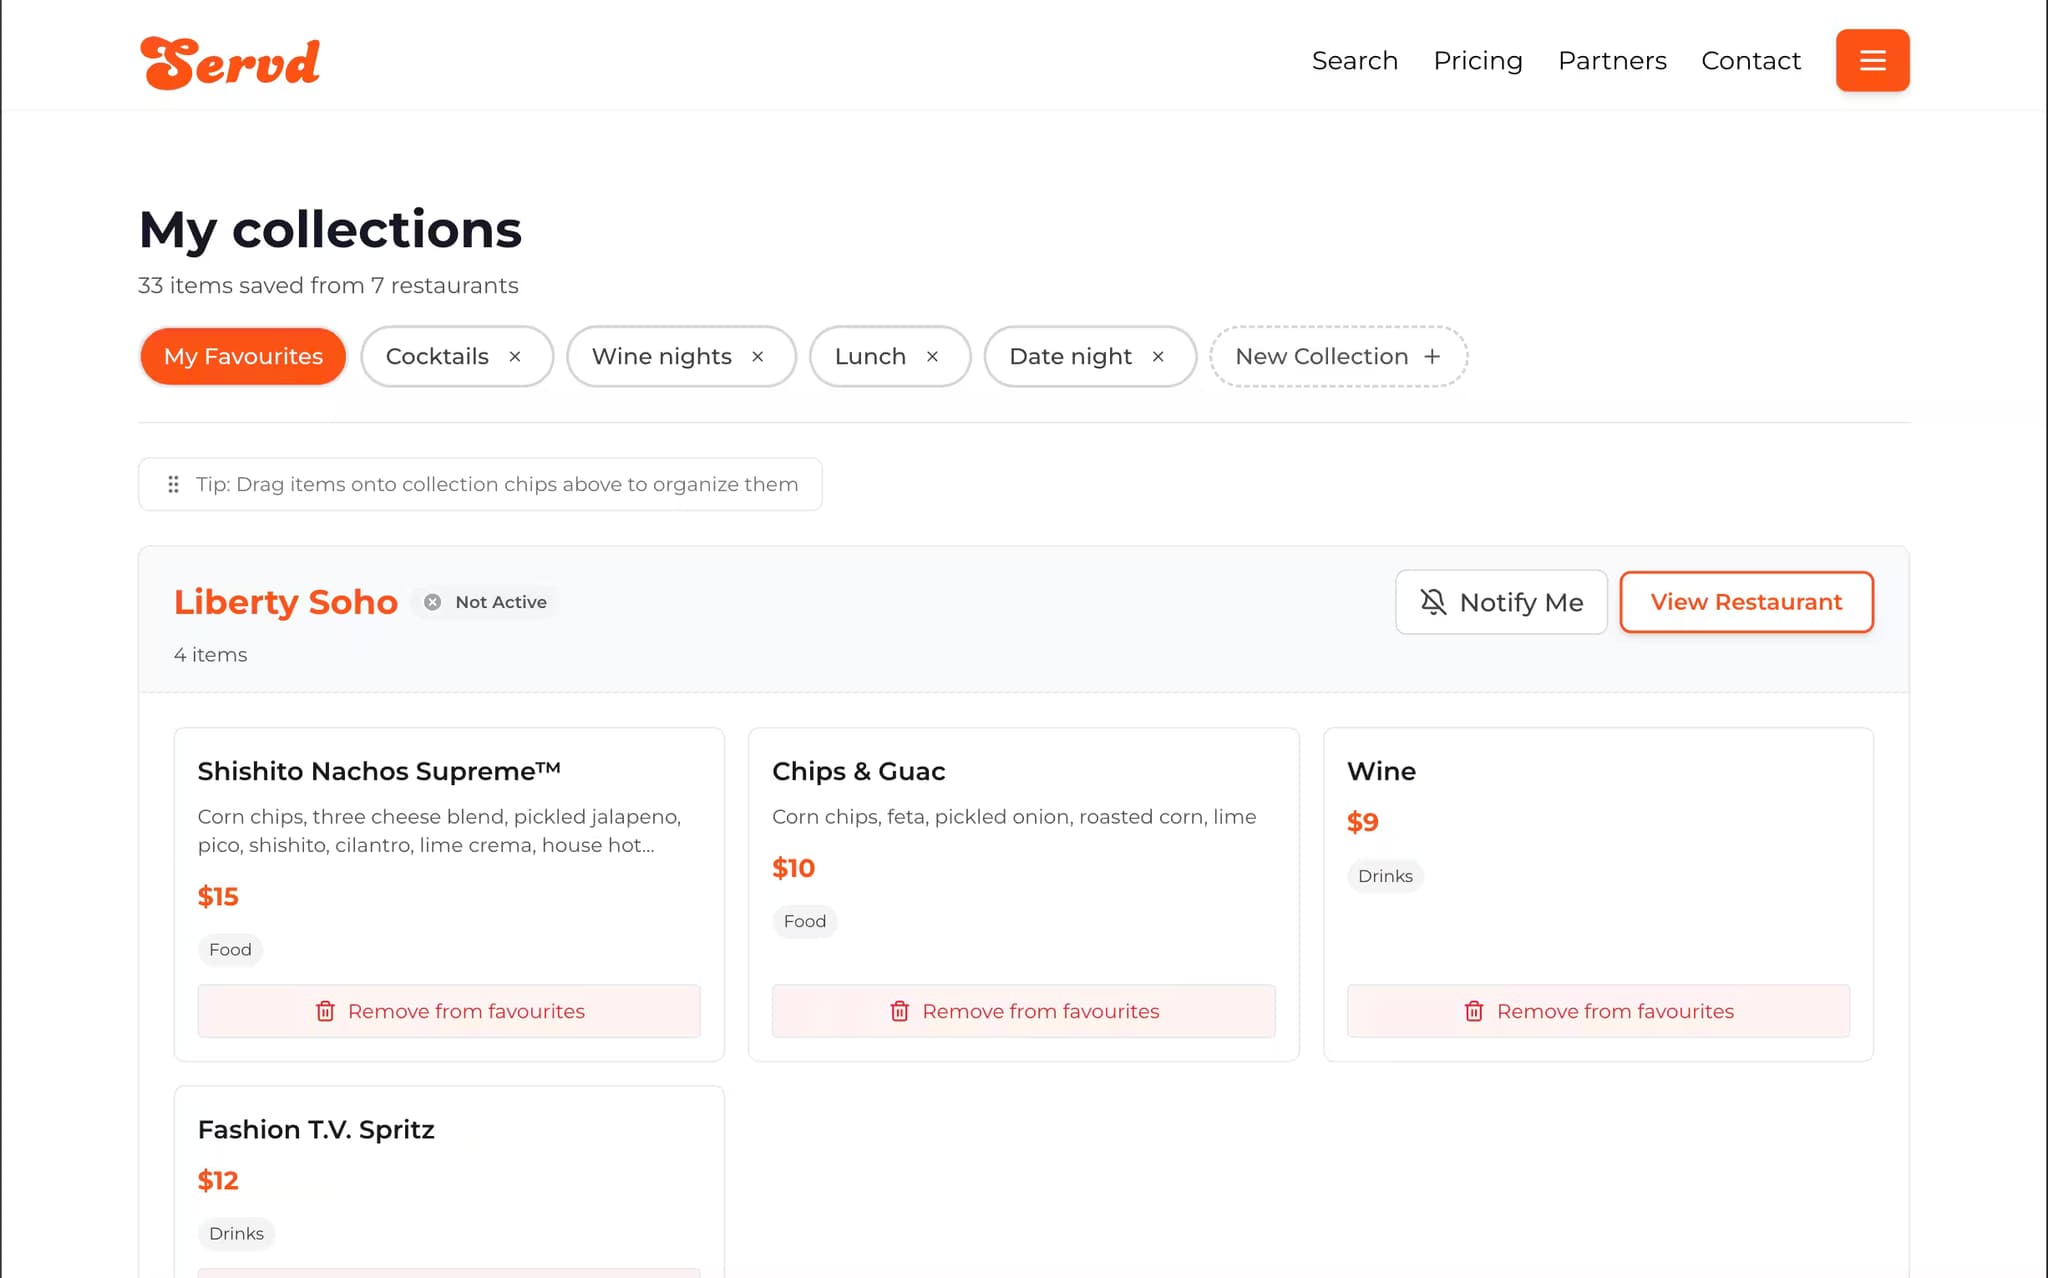The image size is (2048, 1278).
Task: Click the Drinks tag on Fashion T.V. Spritz
Action: click(236, 1234)
